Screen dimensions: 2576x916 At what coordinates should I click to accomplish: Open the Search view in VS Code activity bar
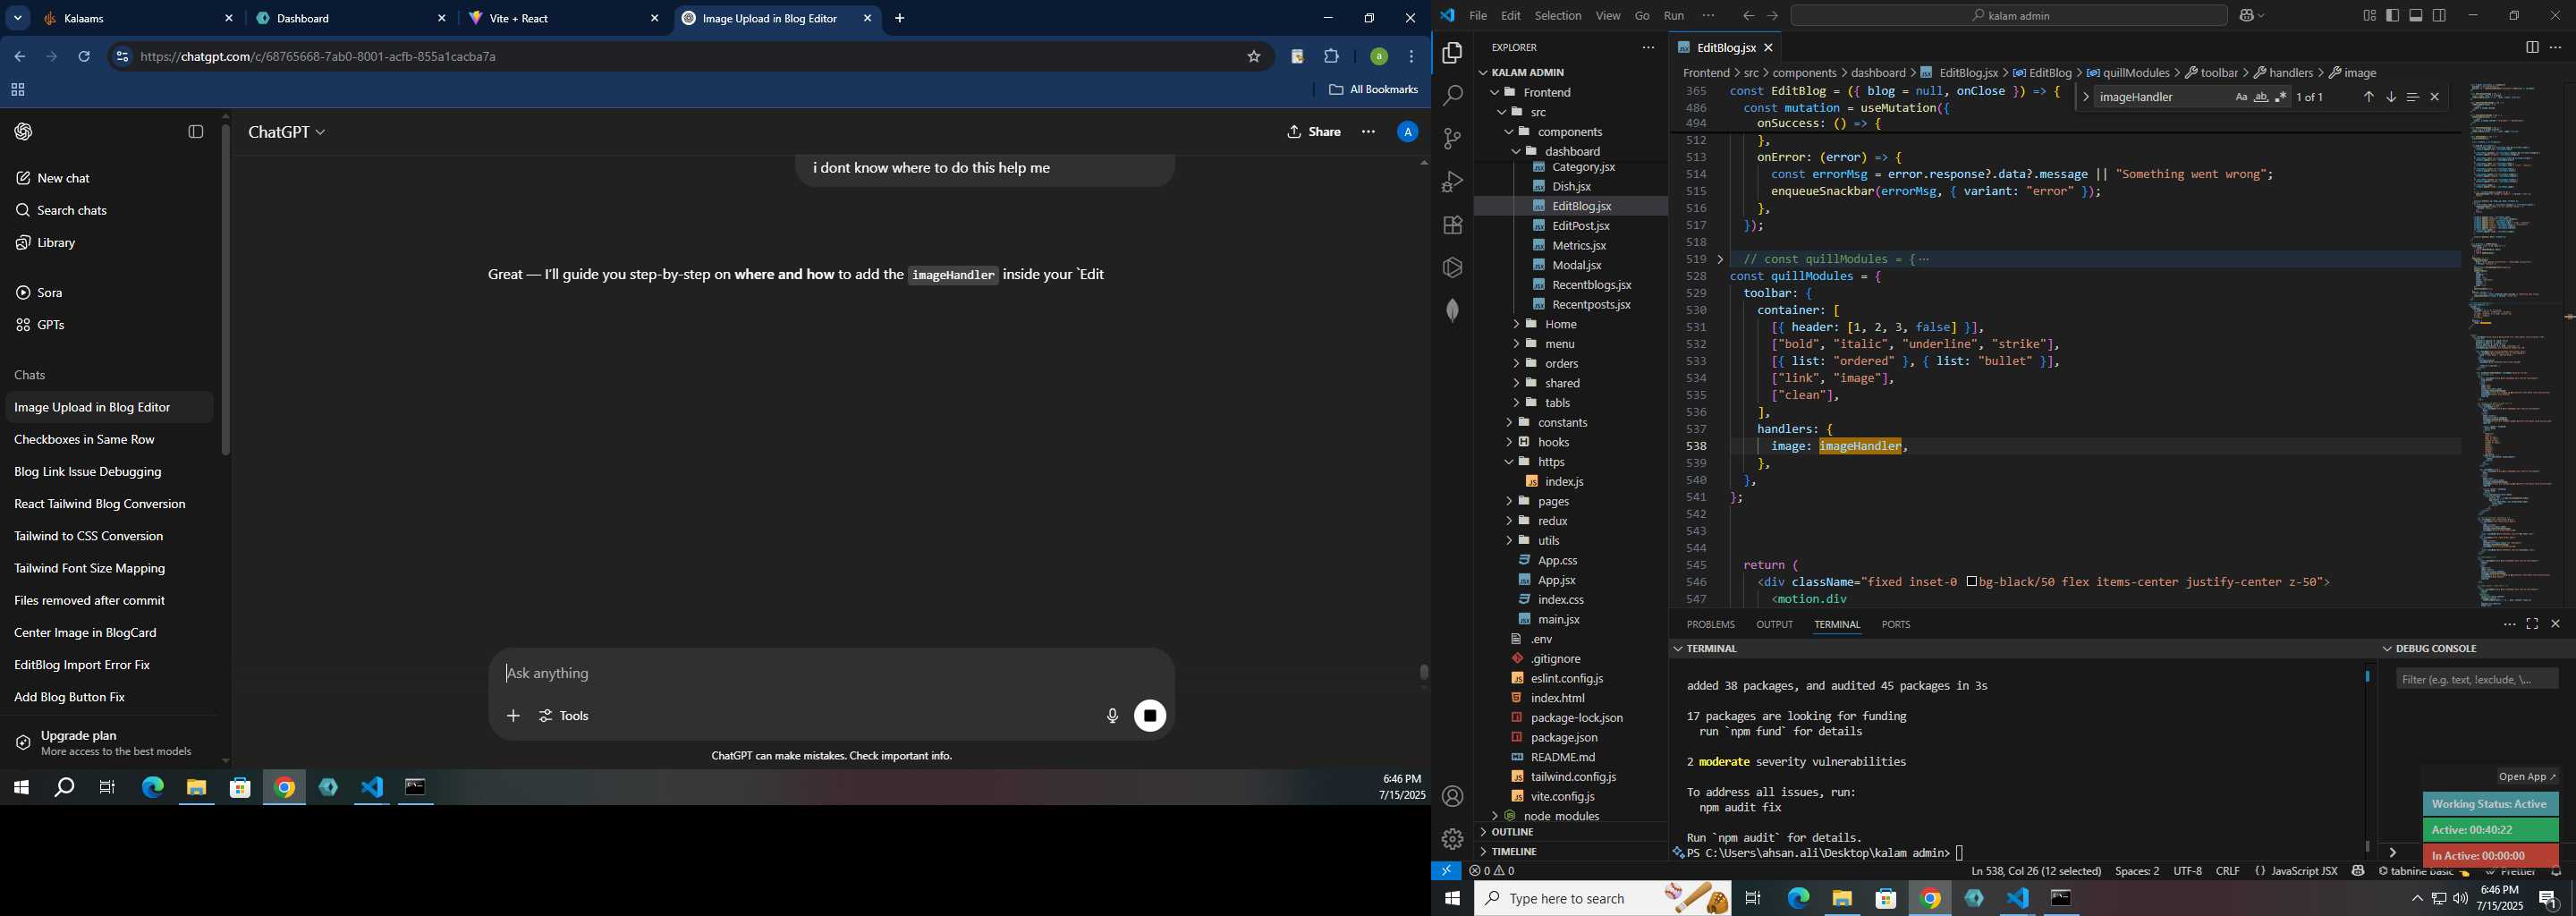click(1452, 96)
